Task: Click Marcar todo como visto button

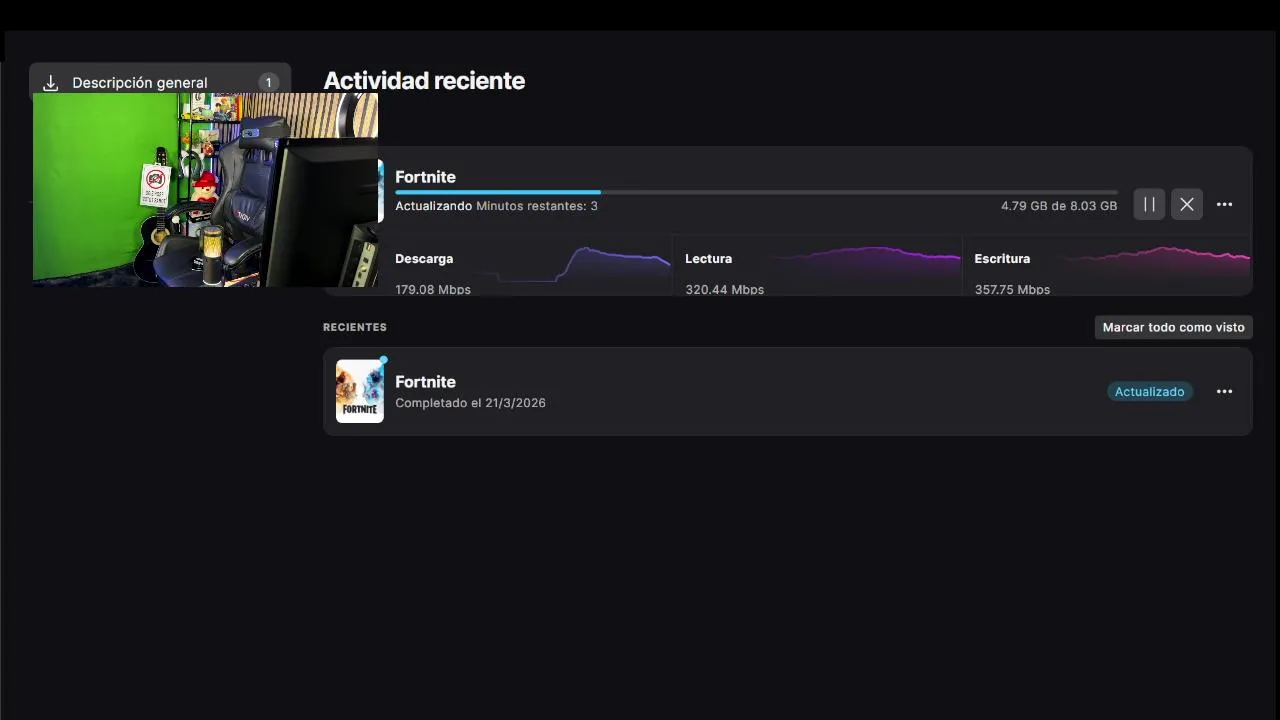Action: (x=1173, y=327)
